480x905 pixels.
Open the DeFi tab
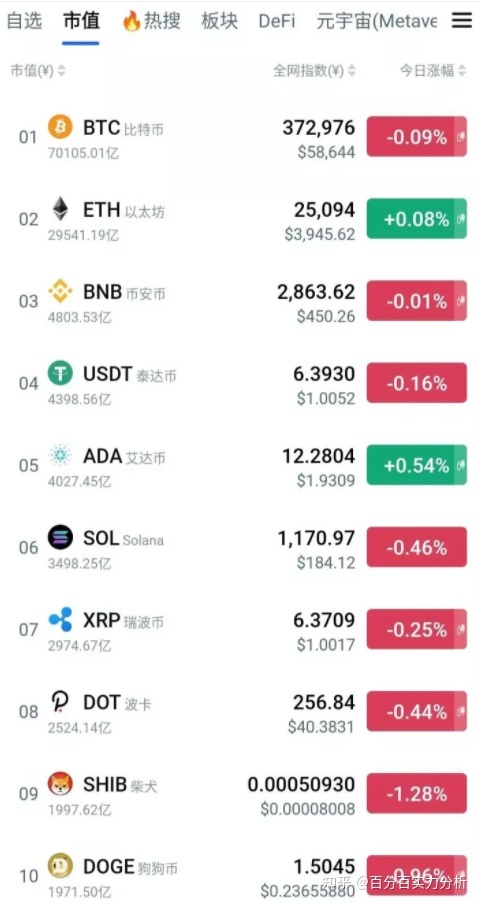(277, 21)
